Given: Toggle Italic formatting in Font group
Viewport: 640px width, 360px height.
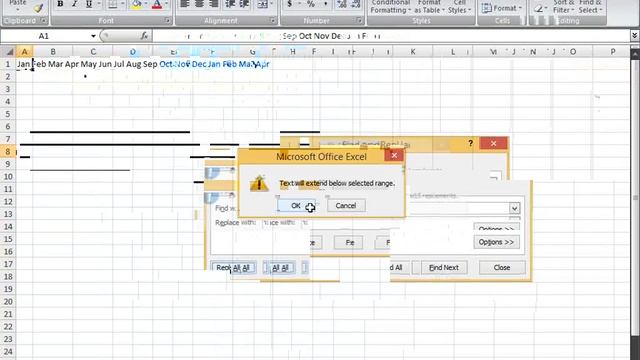Looking at the screenshot, I should (74, 4).
